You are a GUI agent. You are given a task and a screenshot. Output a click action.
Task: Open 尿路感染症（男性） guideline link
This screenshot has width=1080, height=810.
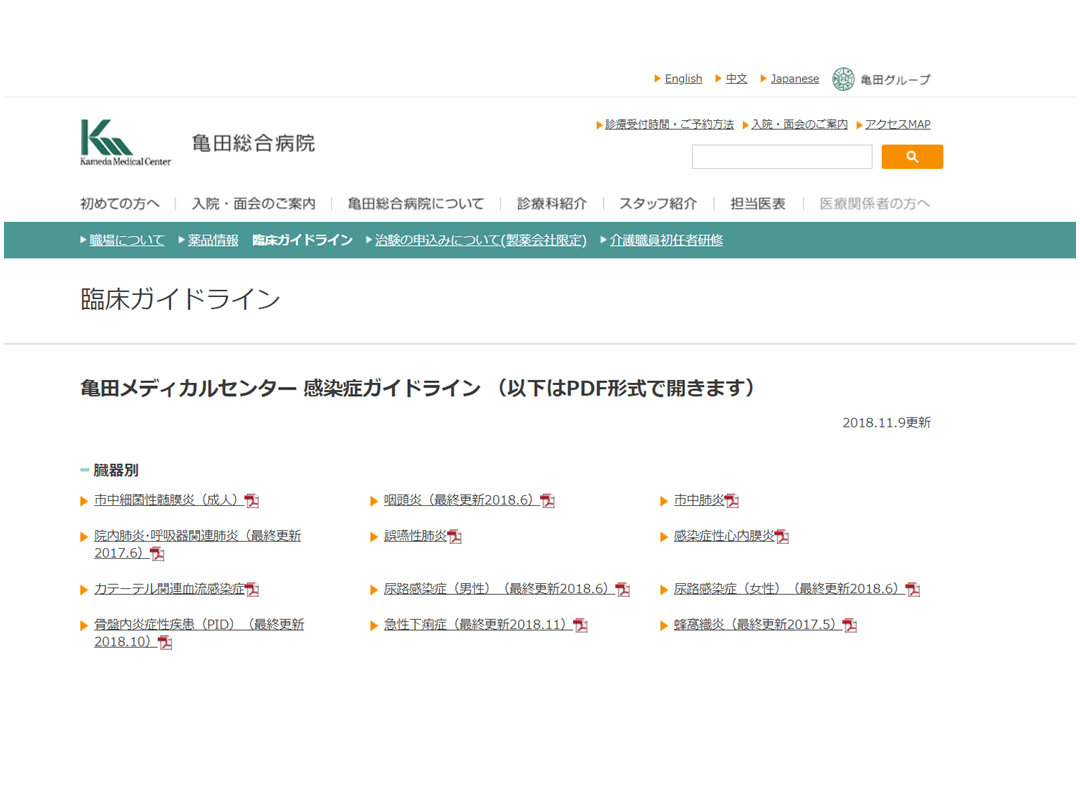point(497,589)
